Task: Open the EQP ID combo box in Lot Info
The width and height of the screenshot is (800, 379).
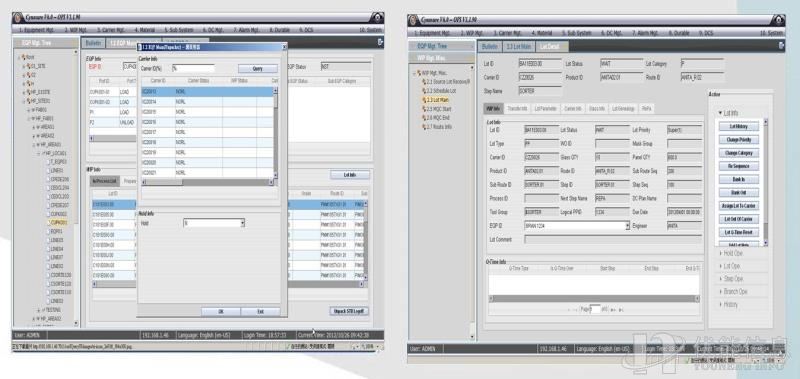Action: pos(628,225)
